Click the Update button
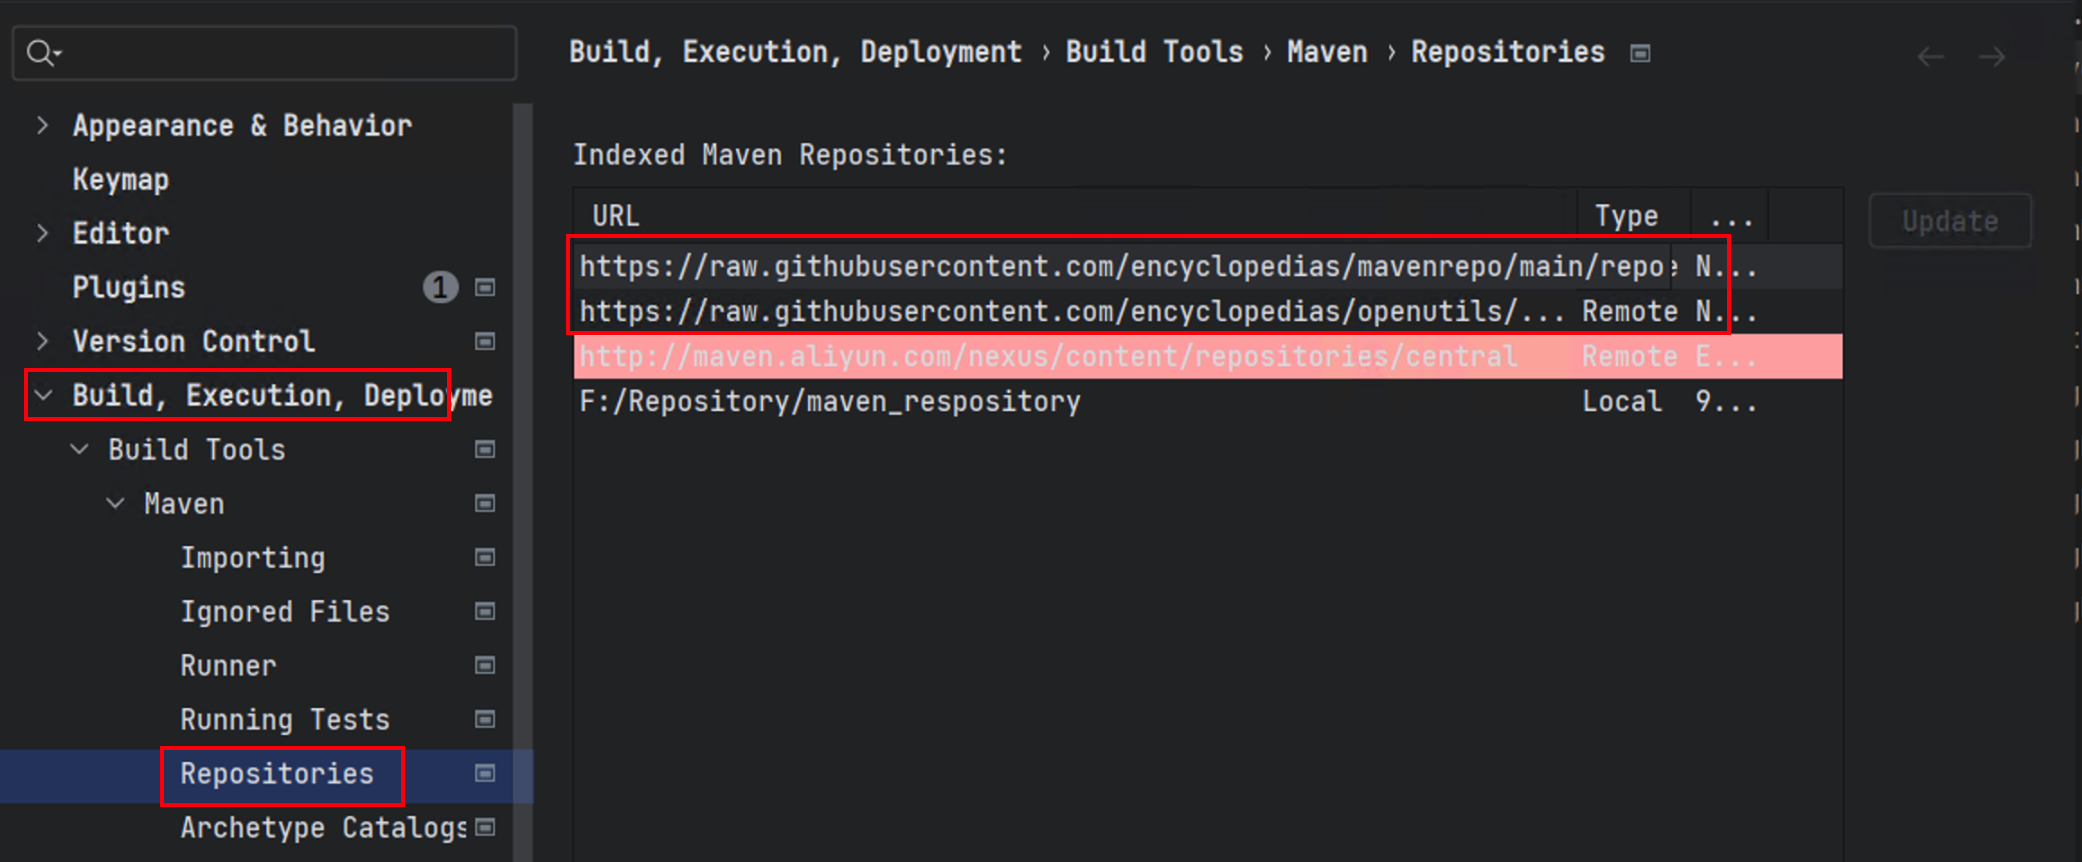 pos(1950,221)
